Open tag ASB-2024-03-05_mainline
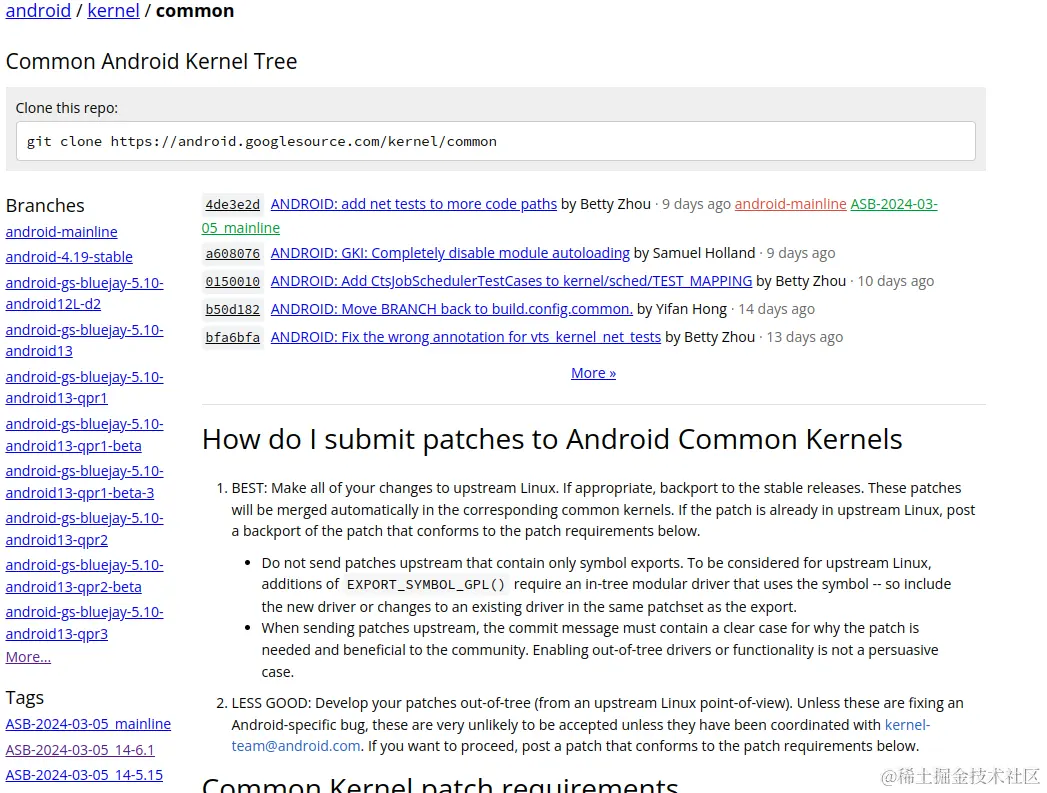 [88, 723]
